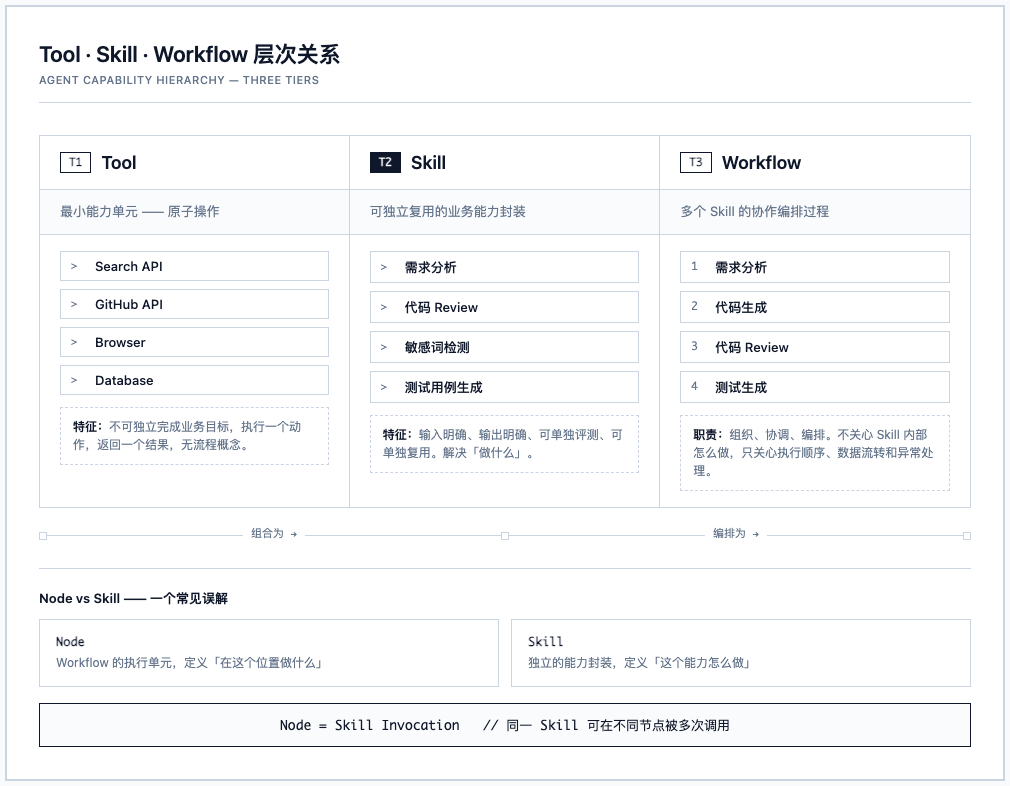
Task: Click the 组合为 arrow label
Action: 274,533
